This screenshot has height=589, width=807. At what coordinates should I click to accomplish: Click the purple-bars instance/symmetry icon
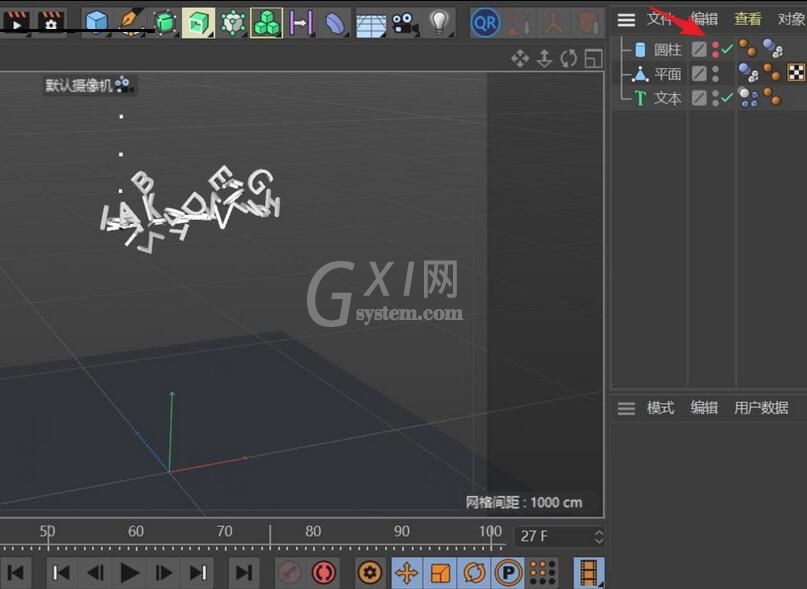(x=301, y=23)
